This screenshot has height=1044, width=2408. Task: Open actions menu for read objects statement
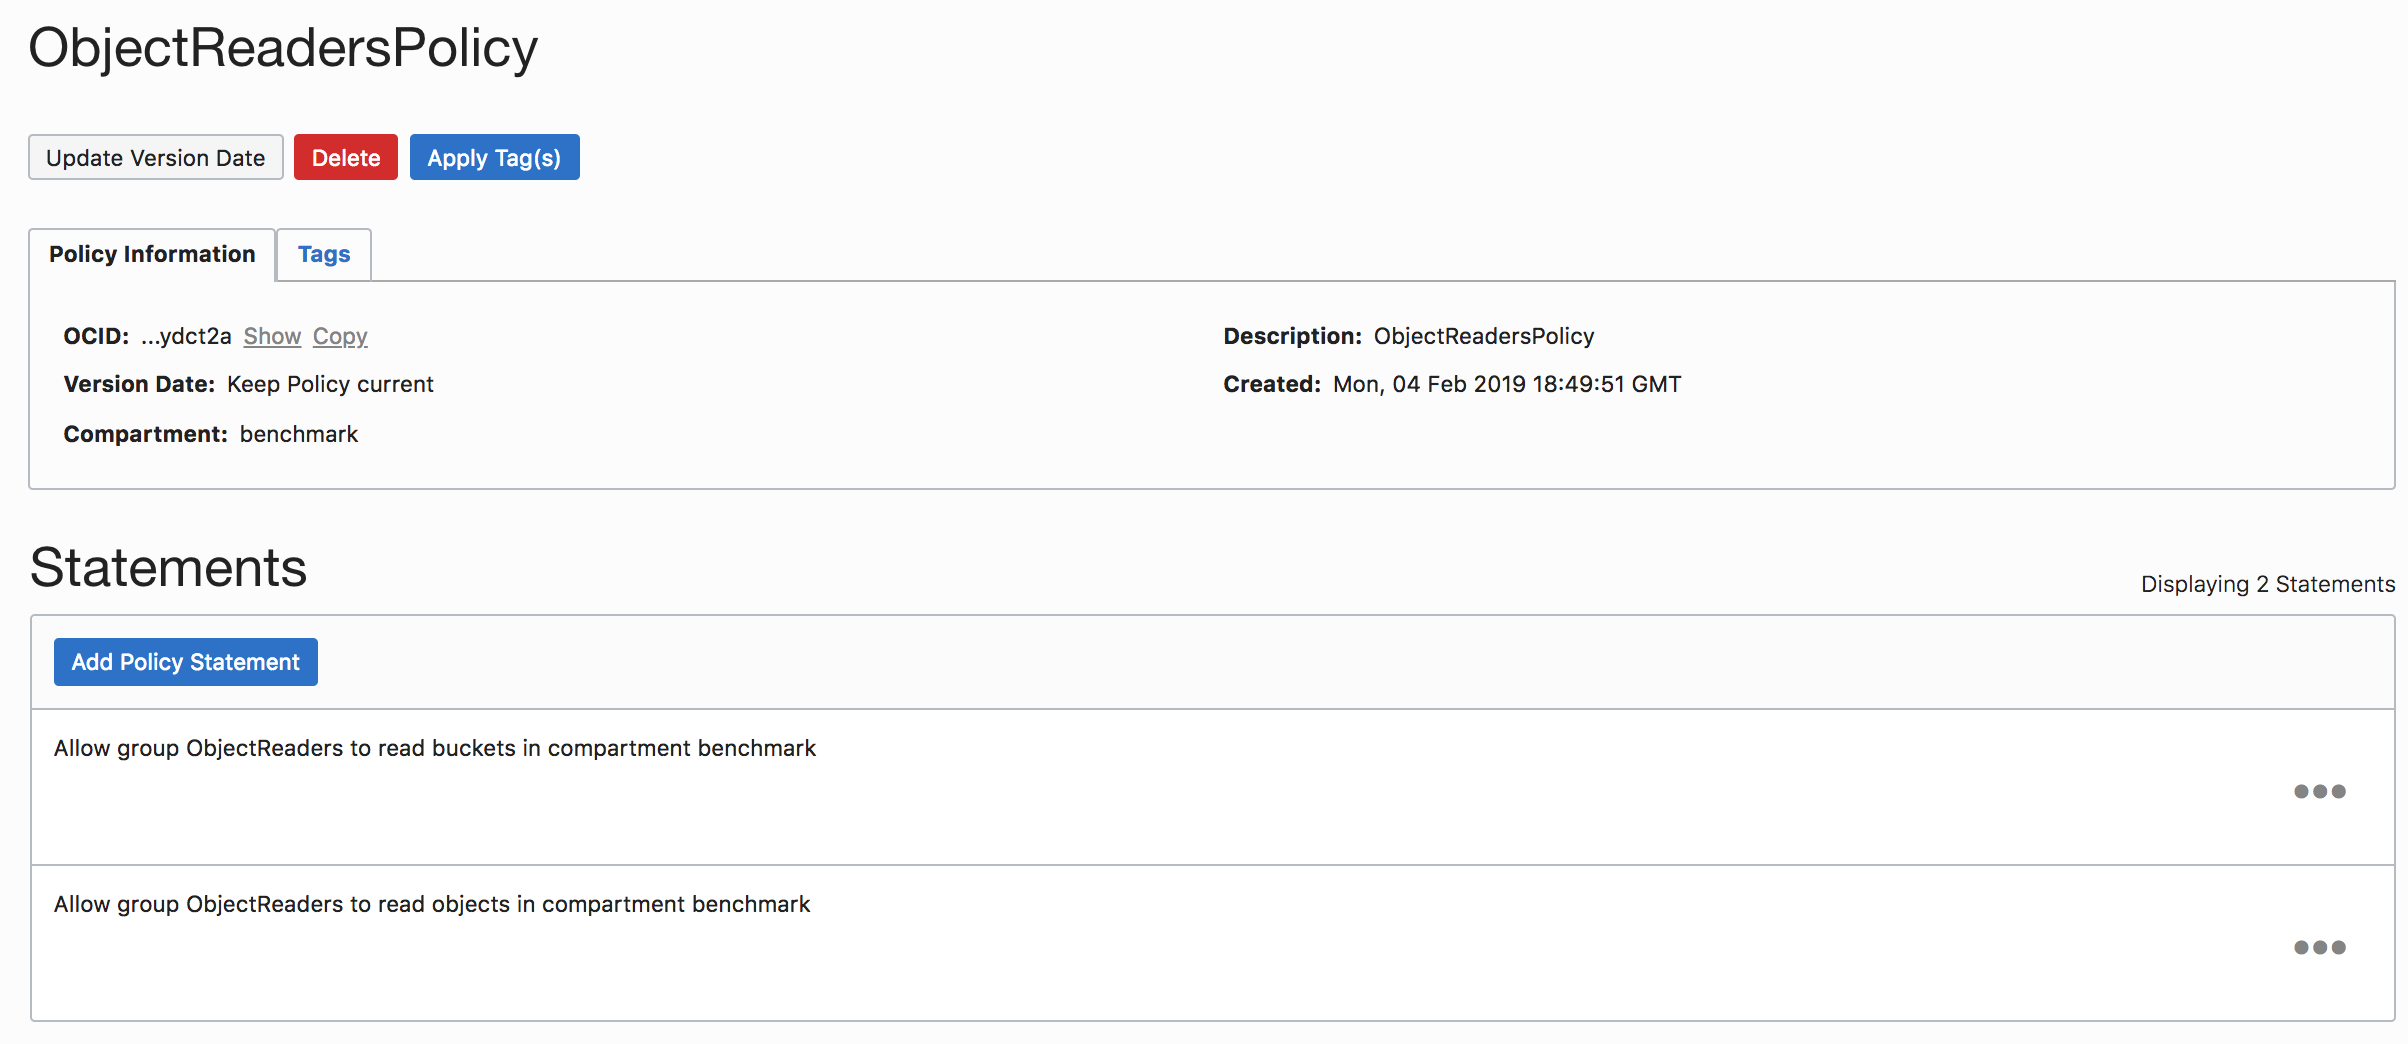[x=2319, y=947]
